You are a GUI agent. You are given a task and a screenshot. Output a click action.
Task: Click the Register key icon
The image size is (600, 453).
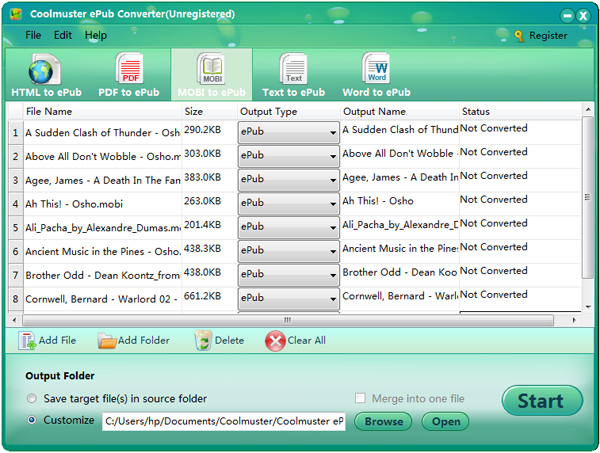point(519,36)
